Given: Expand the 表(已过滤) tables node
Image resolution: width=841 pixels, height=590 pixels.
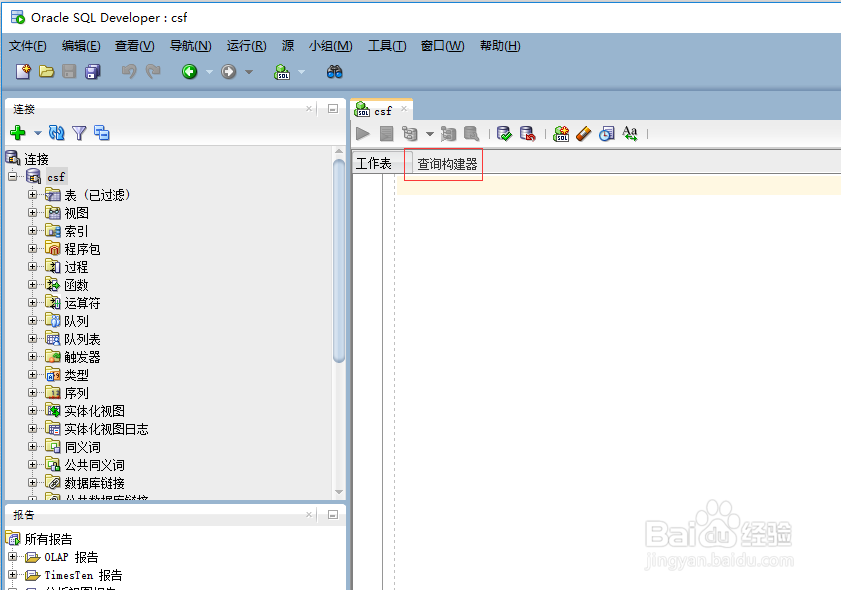Looking at the screenshot, I should pyautogui.click(x=32, y=194).
